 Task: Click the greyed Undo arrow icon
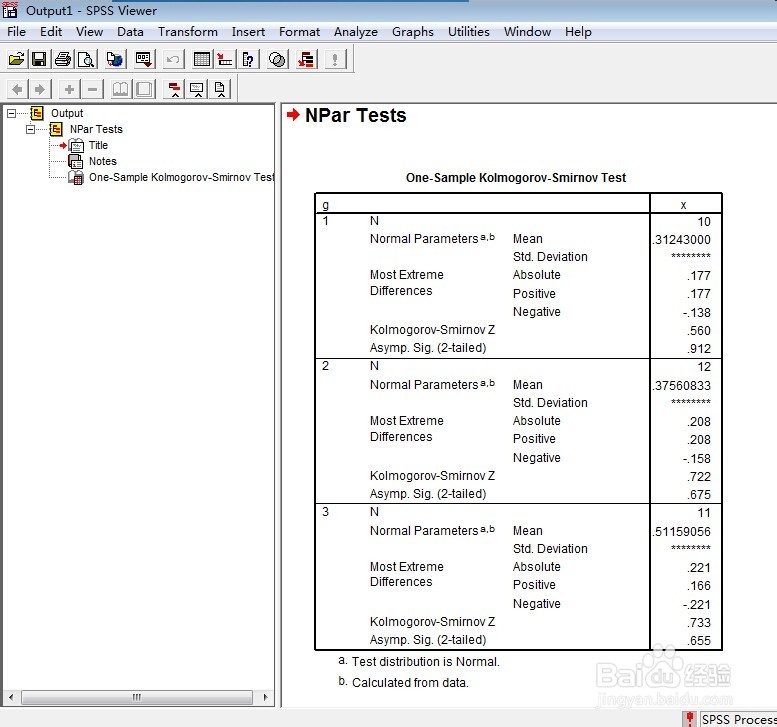[x=172, y=59]
